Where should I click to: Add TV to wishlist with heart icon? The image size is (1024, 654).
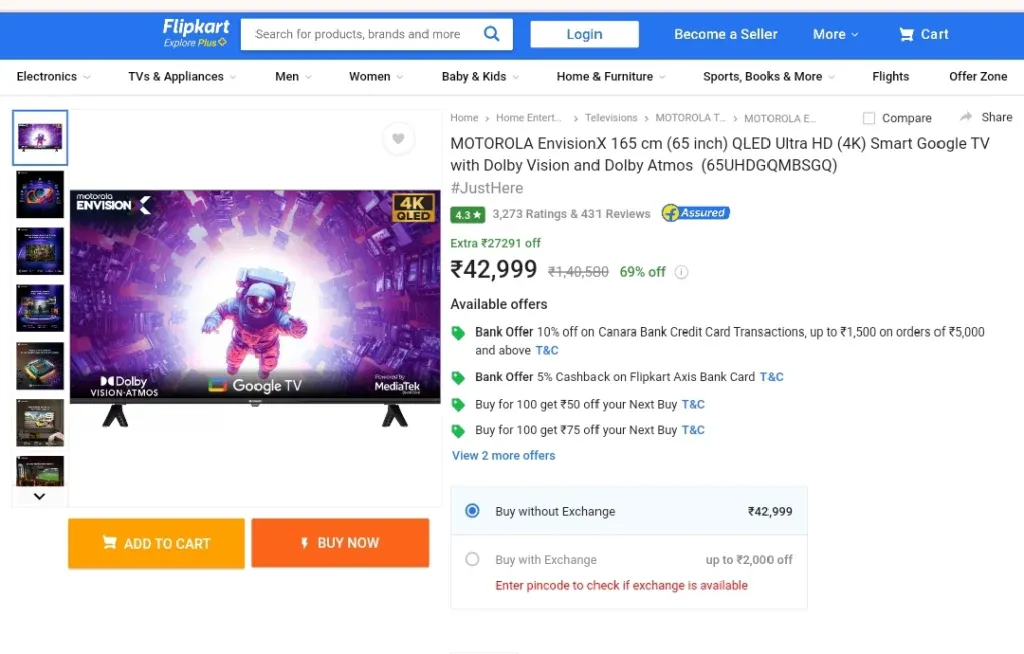[x=398, y=139]
